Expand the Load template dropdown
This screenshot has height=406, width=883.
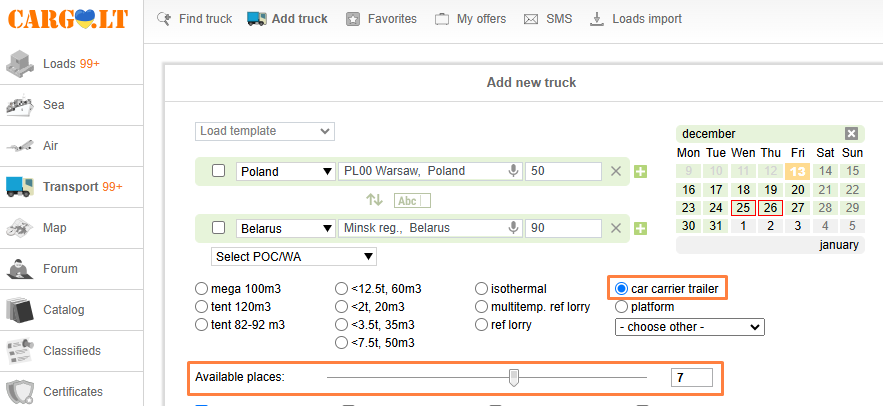pyautogui.click(x=265, y=131)
